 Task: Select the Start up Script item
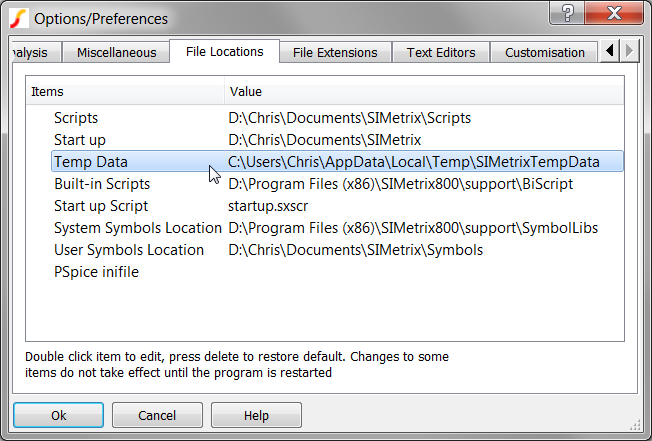coord(101,206)
